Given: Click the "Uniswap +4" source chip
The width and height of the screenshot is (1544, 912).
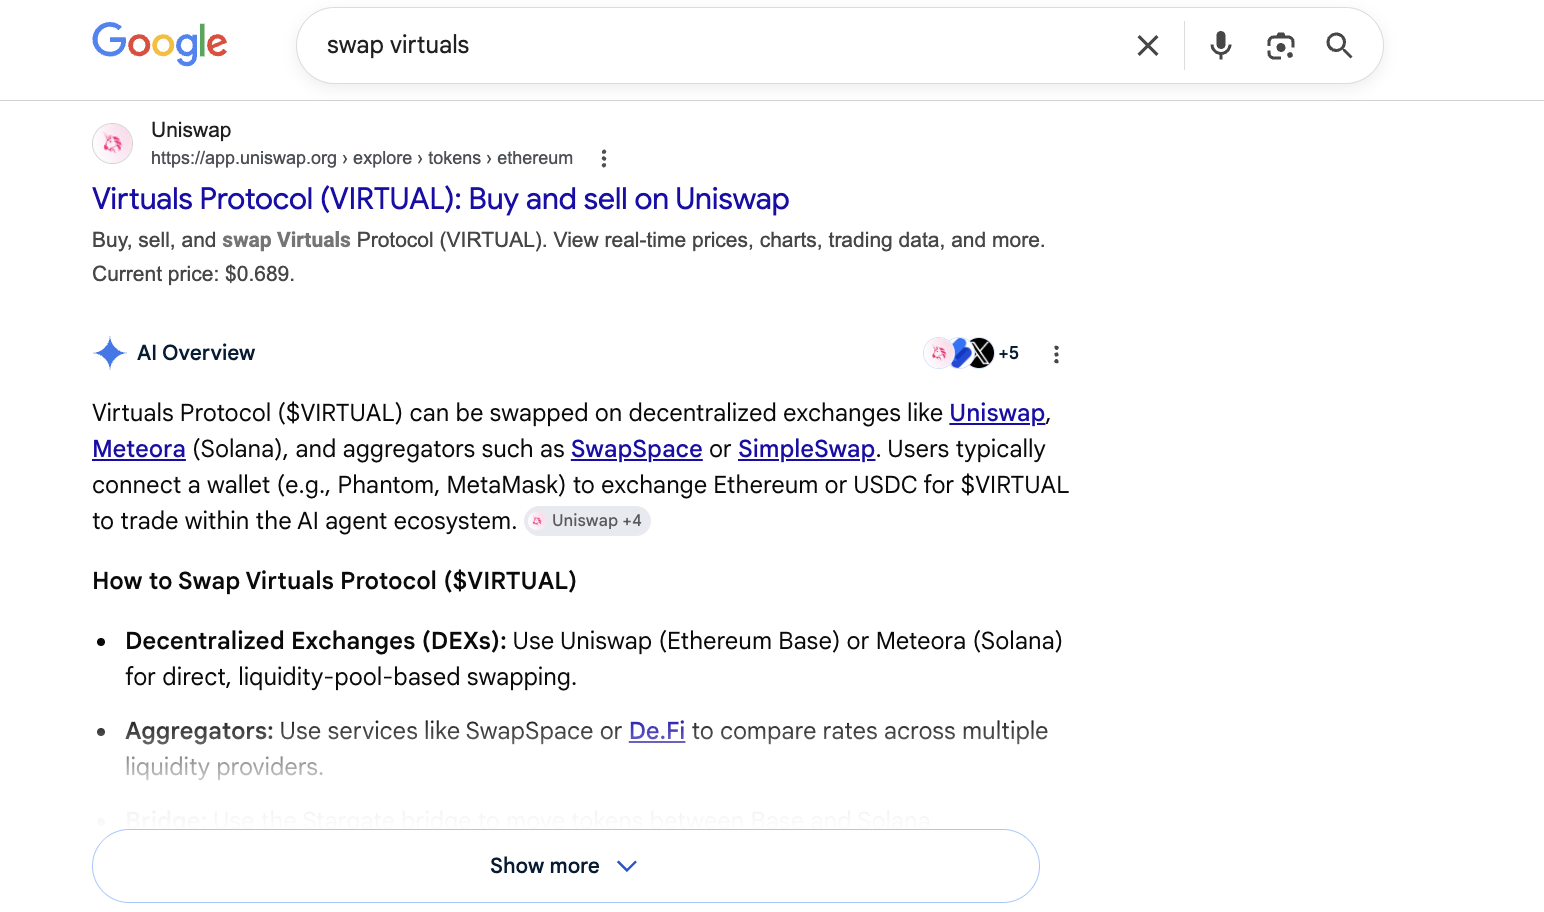Looking at the screenshot, I should [588, 521].
